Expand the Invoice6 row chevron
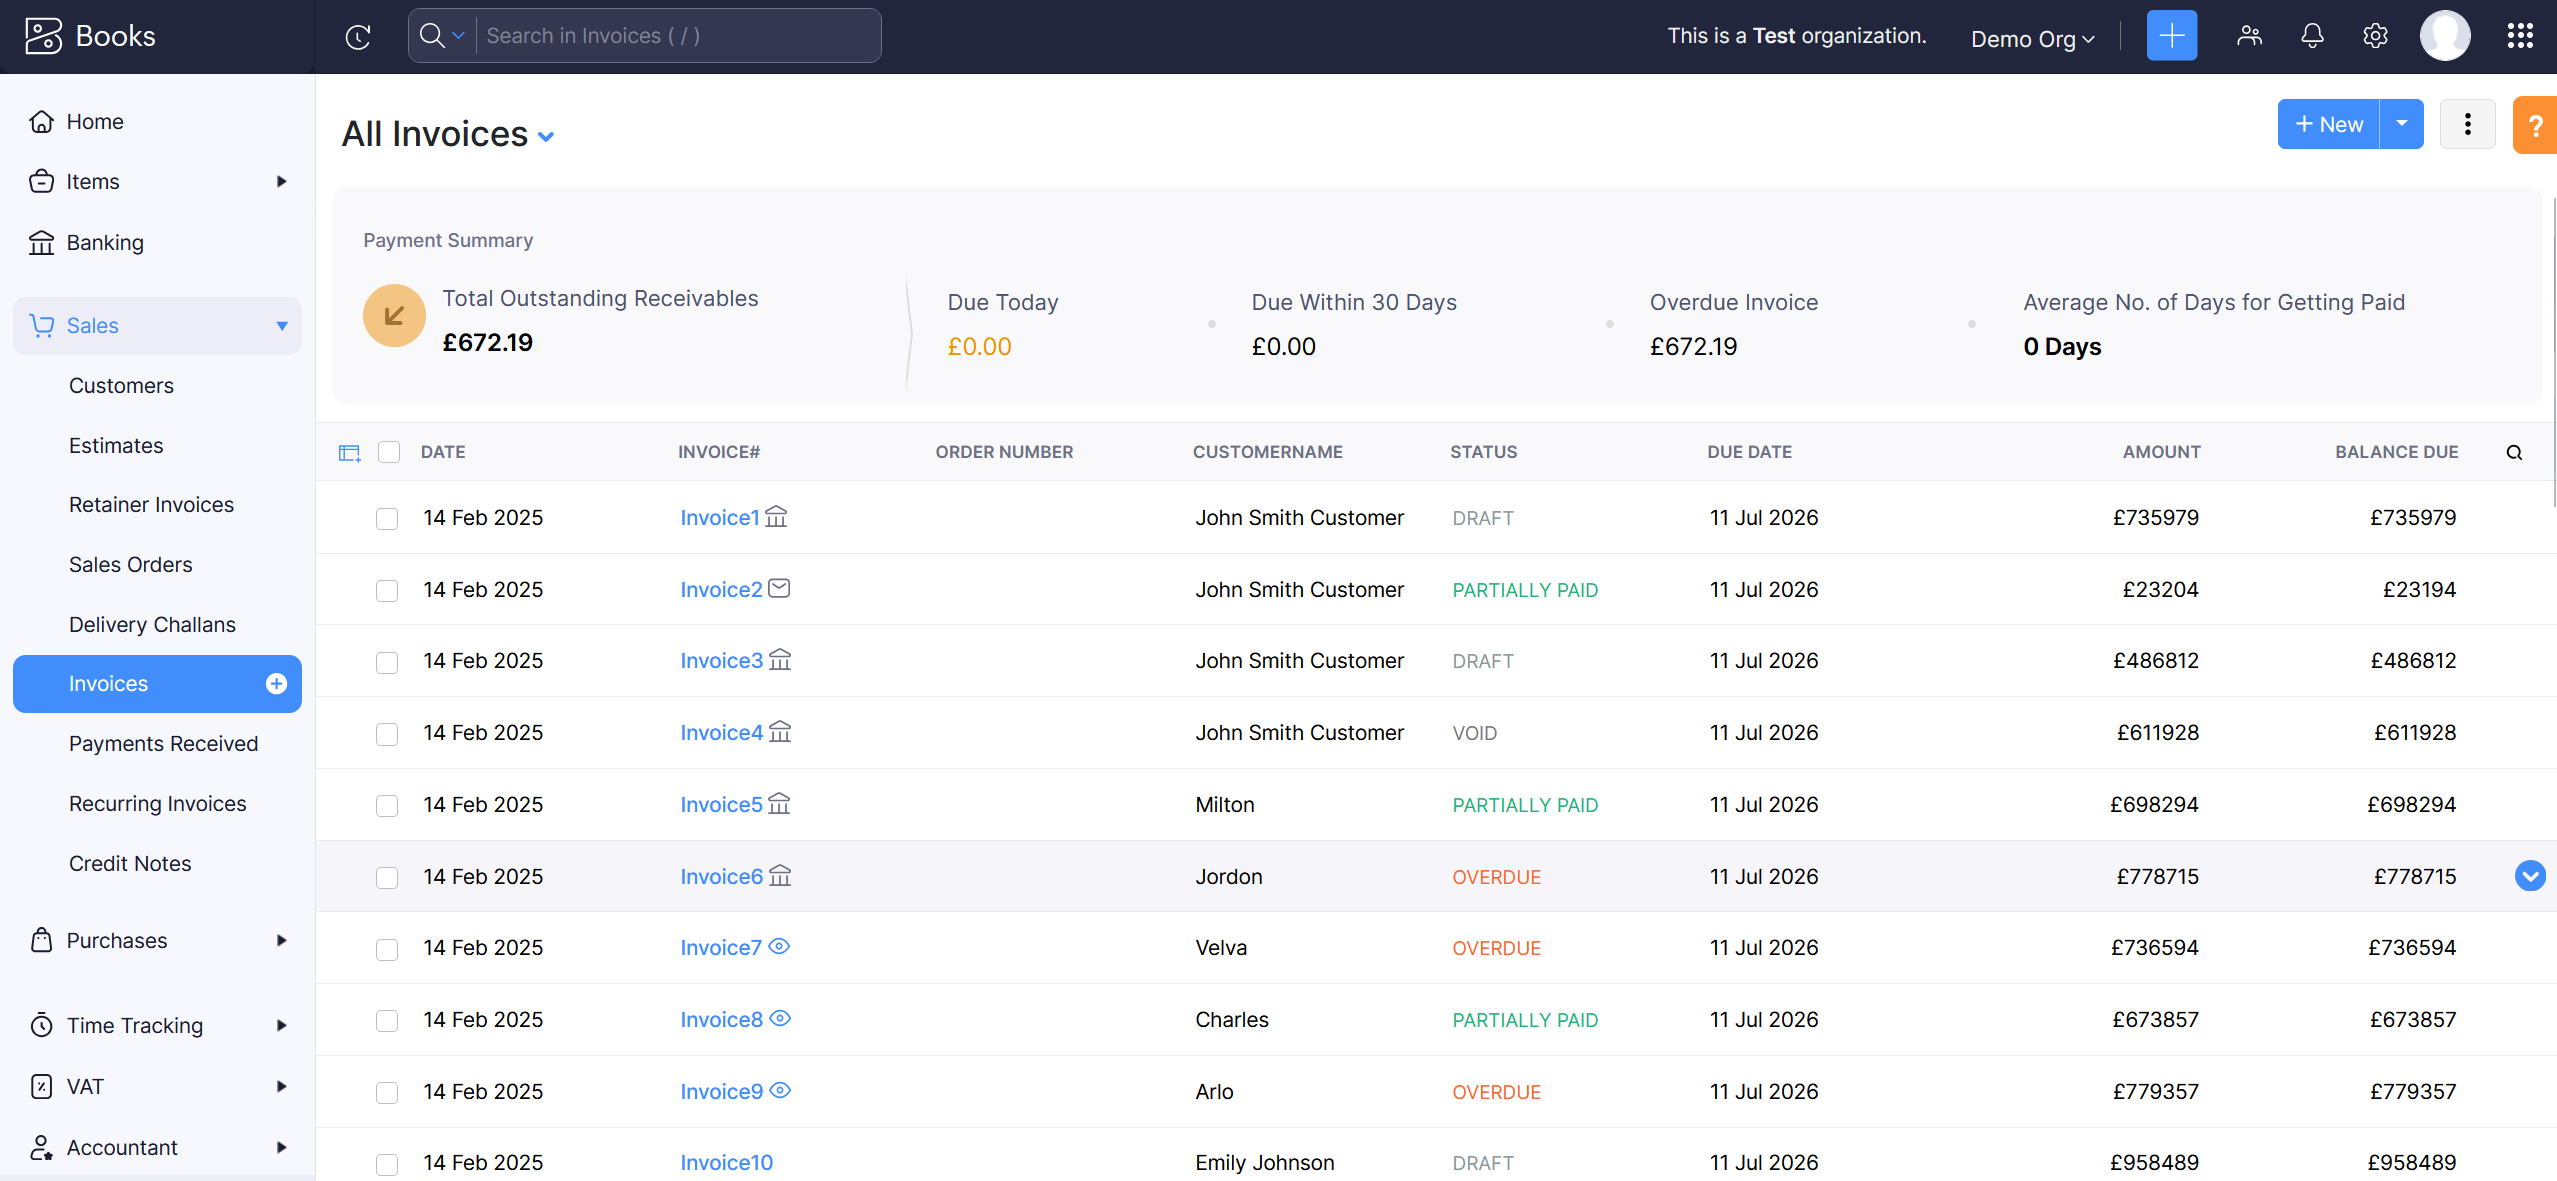2557x1181 pixels. tap(2531, 875)
